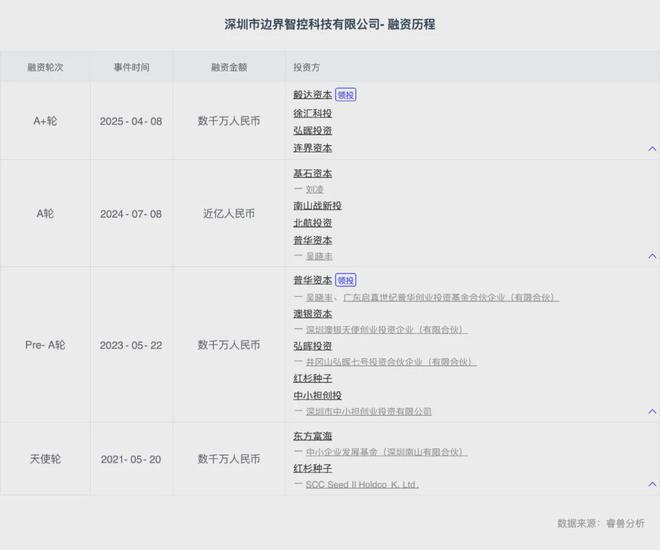Screen dimensions: 660x550
Task: Click the 数据来源：睿兽分析 footer text
Action: [601, 523]
